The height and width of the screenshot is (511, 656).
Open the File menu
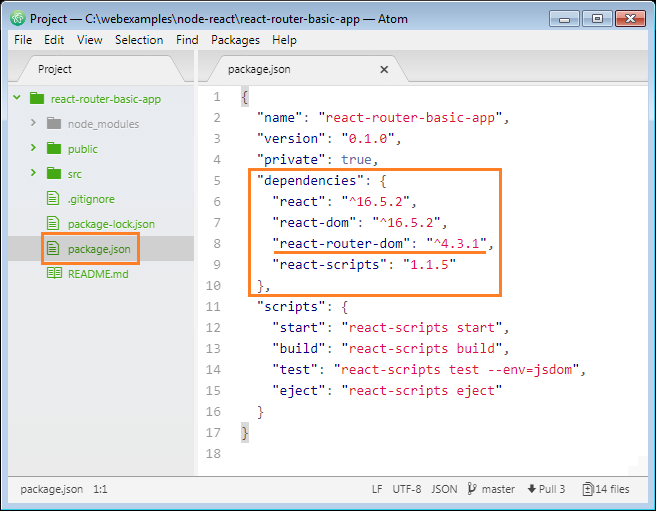(23, 40)
